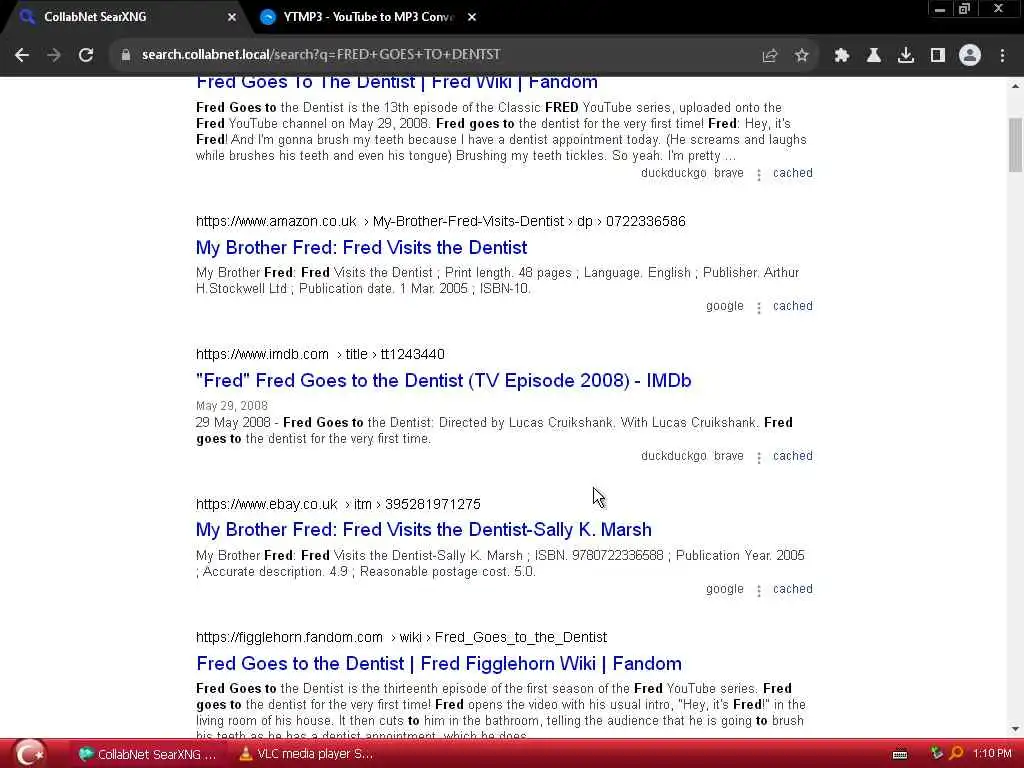Open cached version of eBay result
The width and height of the screenshot is (1024, 768).
click(x=793, y=588)
